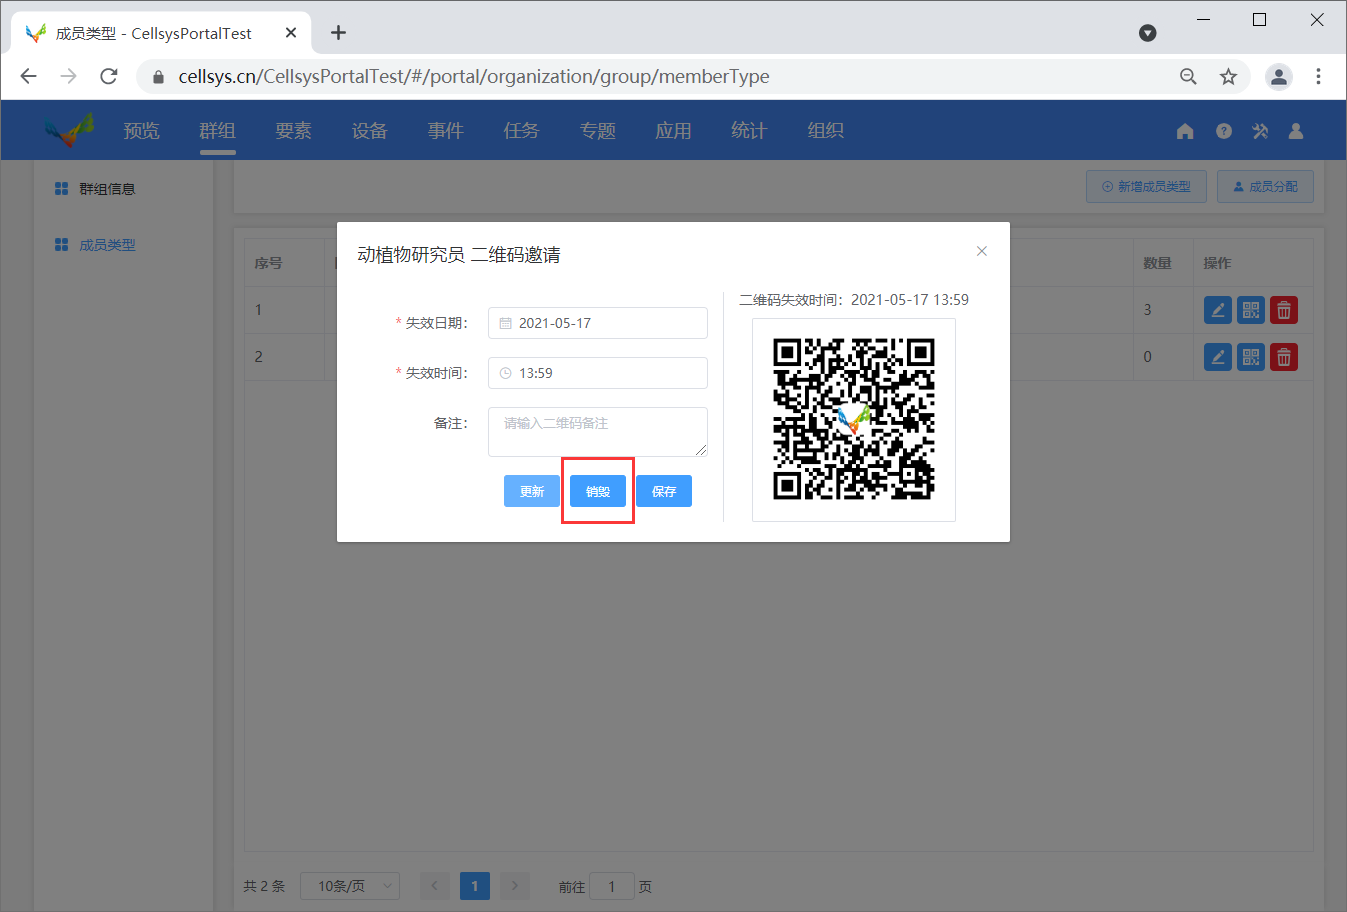The image size is (1347, 912).
Task: Click the home icon in top navigation
Action: click(x=1185, y=131)
